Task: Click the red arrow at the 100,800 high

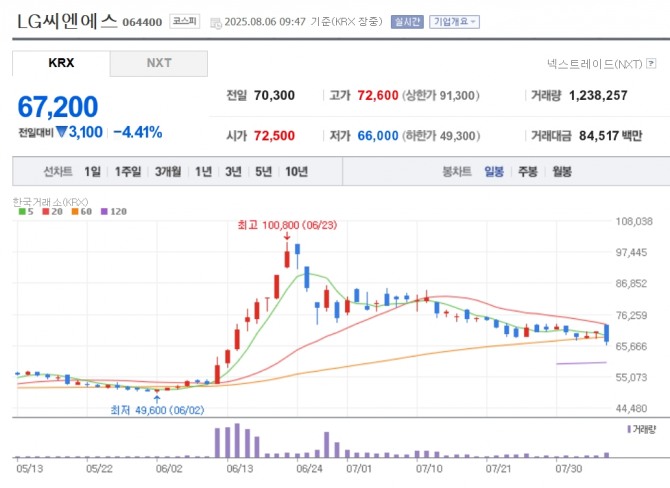Action: coord(288,236)
